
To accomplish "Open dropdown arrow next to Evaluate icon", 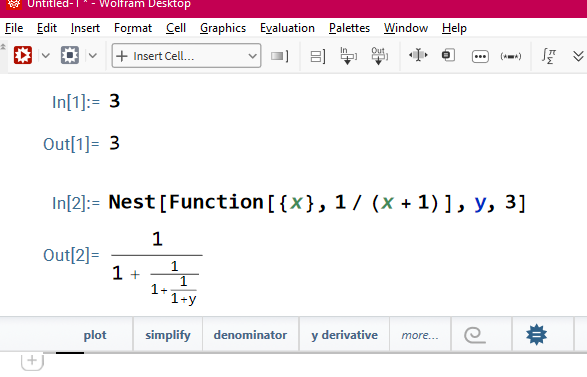I will coord(46,56).
